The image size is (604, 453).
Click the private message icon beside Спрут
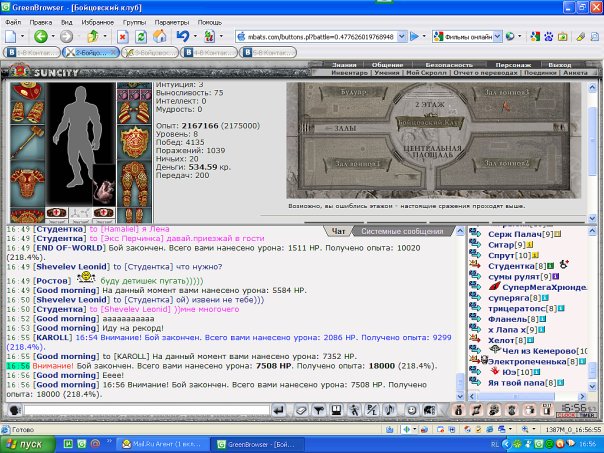click(475, 255)
